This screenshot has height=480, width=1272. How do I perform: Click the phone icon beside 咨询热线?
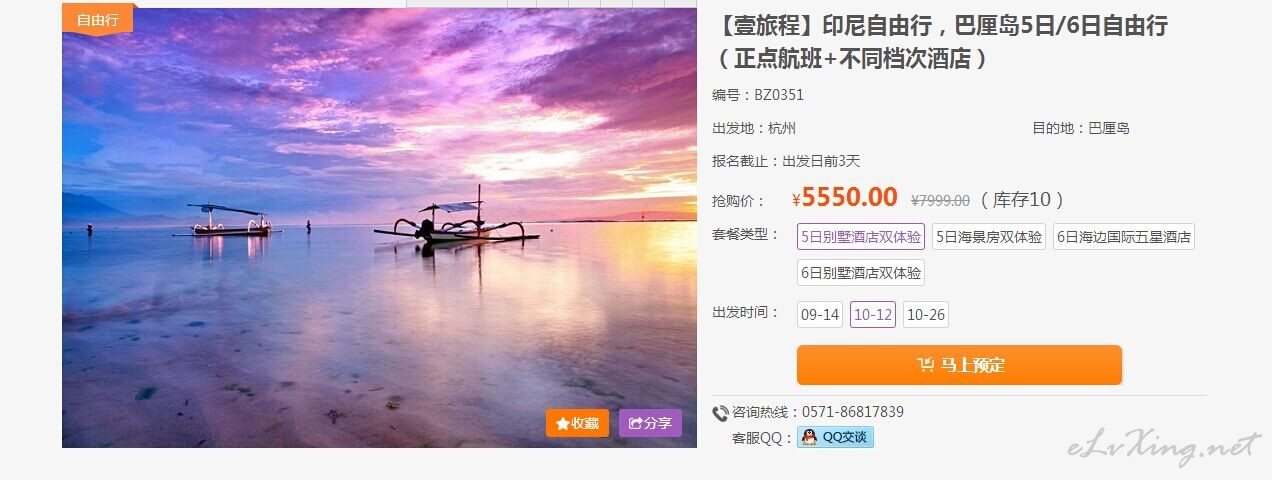coord(720,413)
